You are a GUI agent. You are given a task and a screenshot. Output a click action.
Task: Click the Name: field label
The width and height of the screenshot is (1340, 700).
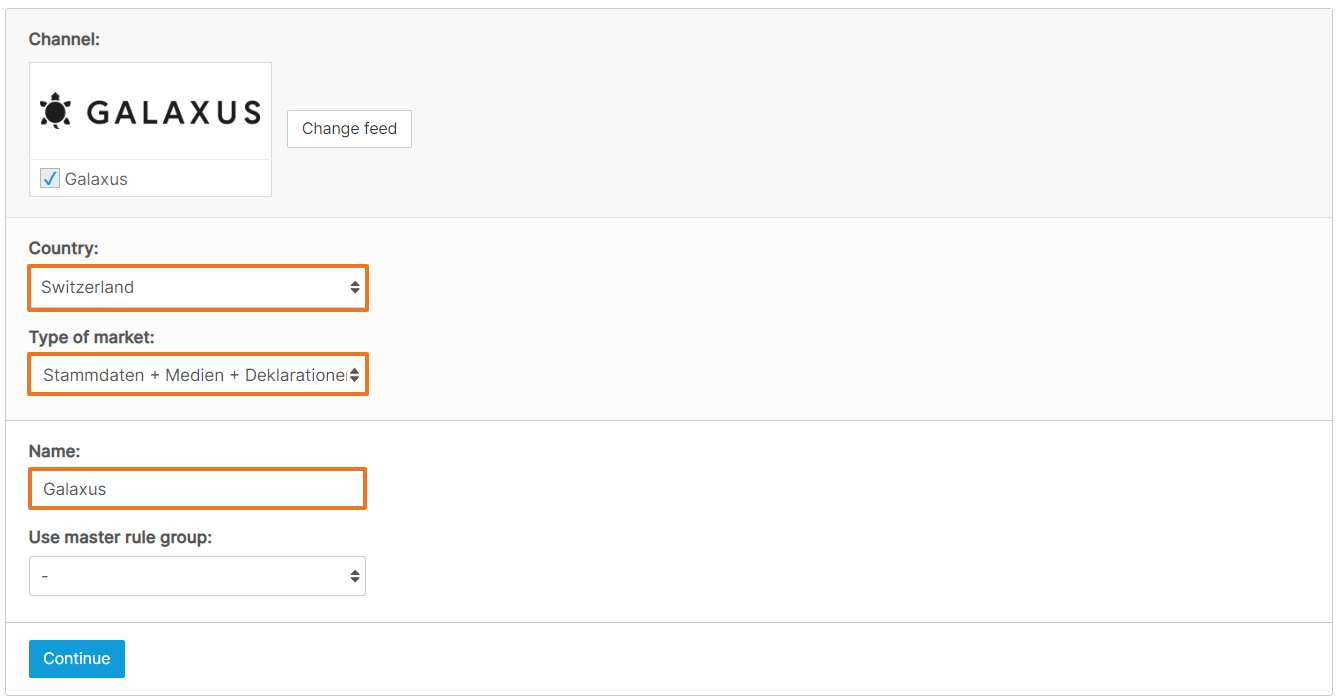point(55,452)
